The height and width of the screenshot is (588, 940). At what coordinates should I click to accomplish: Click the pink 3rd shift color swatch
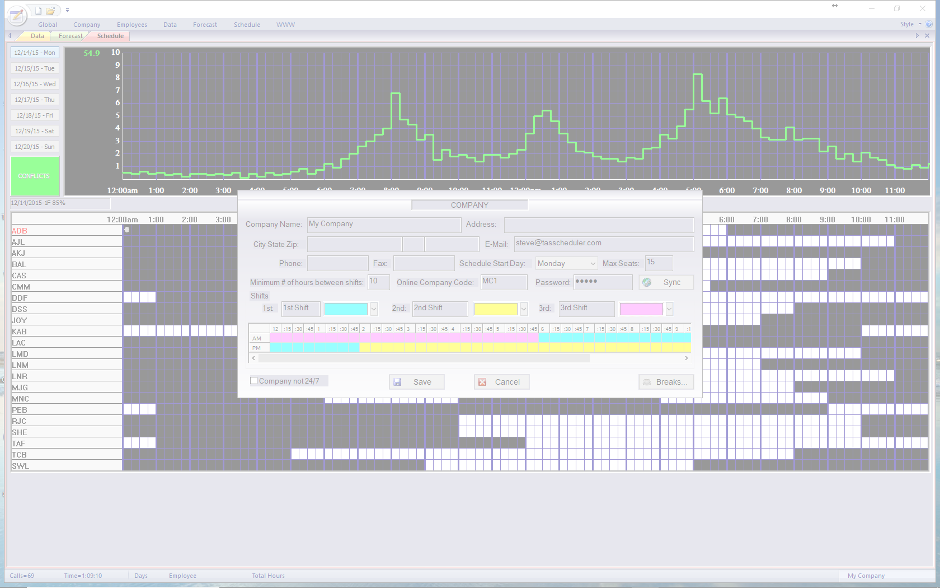click(641, 309)
